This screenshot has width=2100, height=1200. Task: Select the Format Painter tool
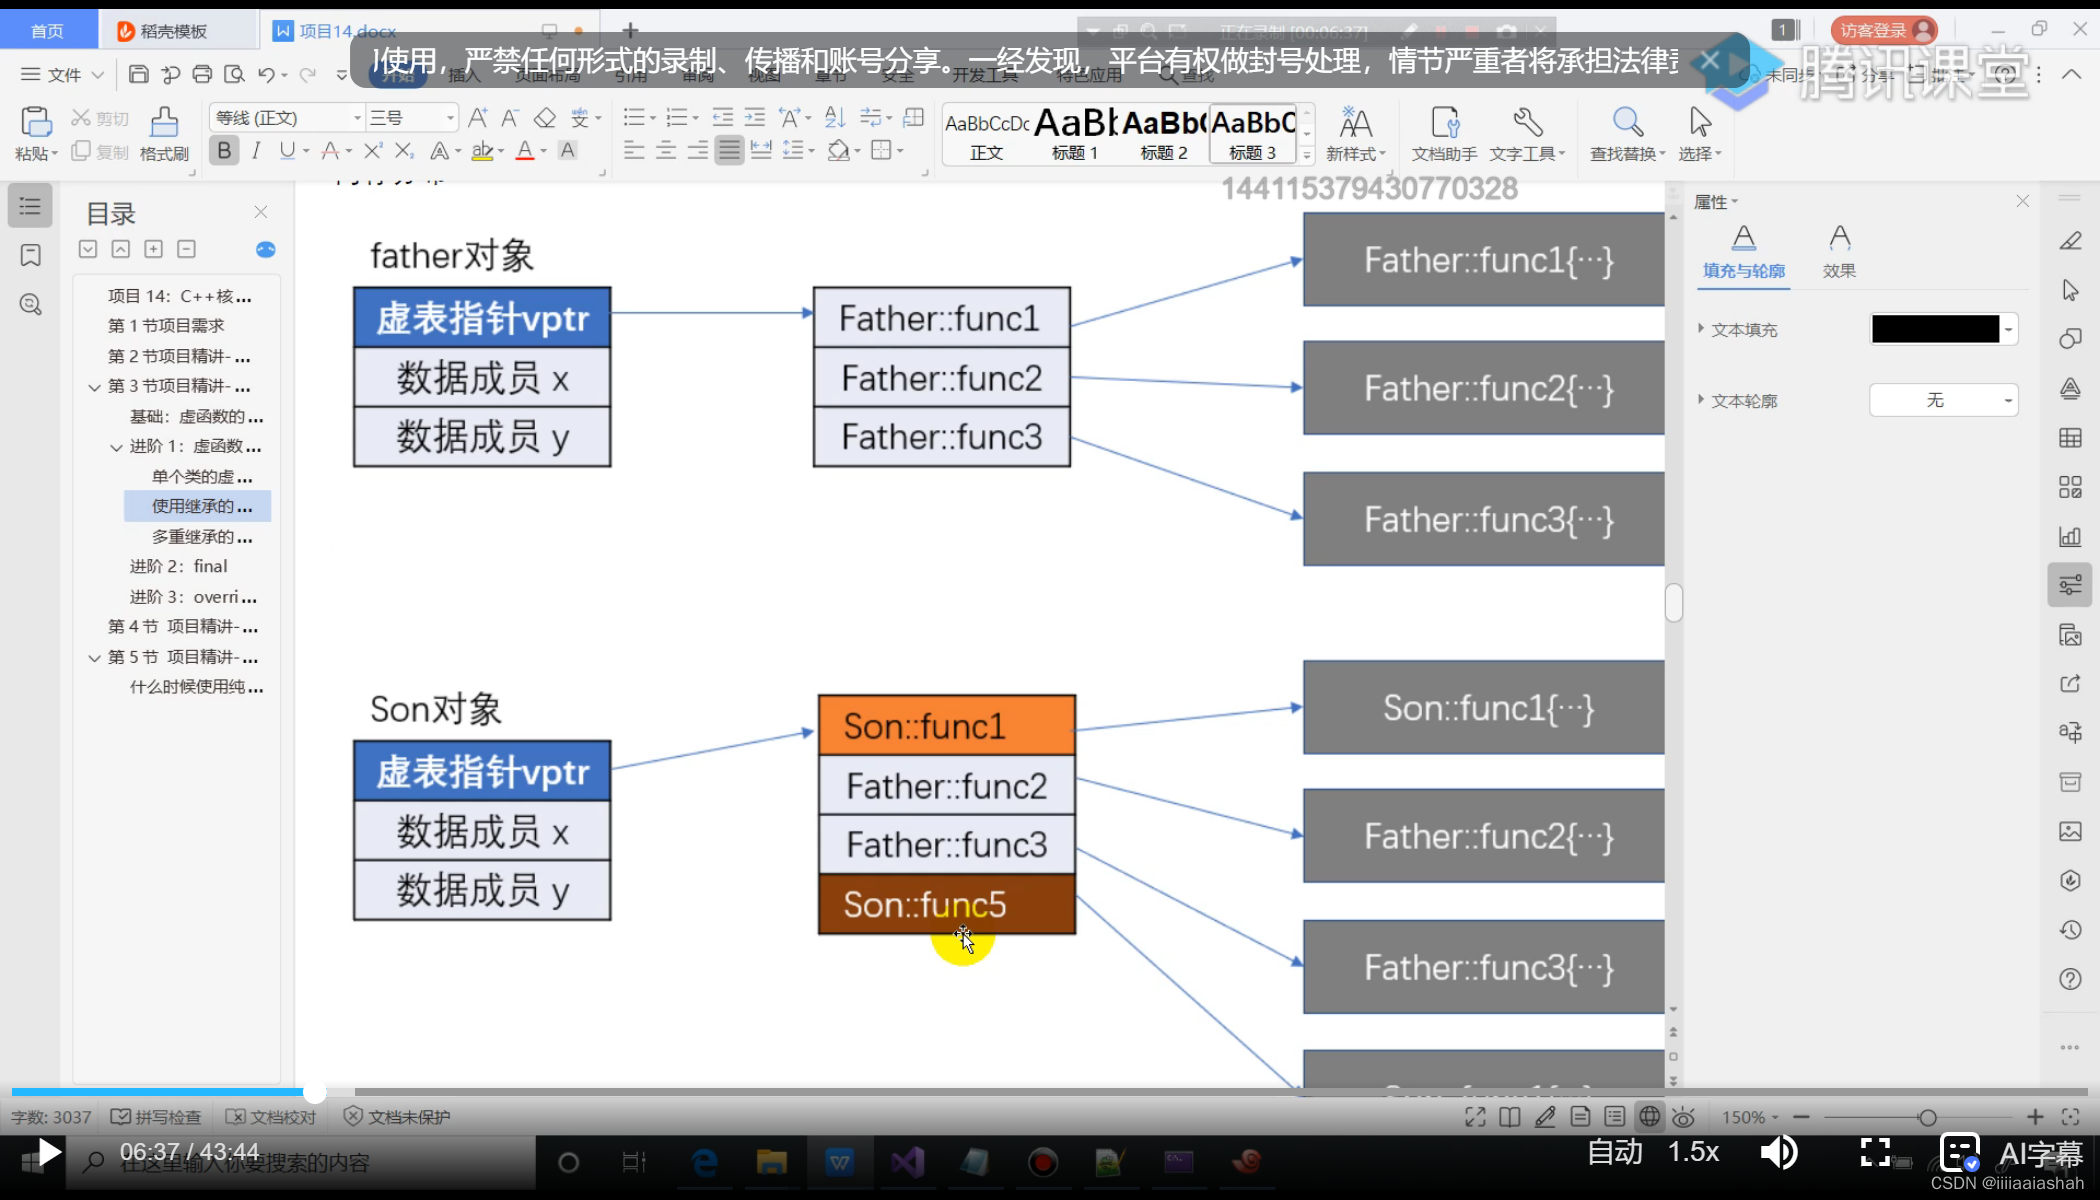[x=164, y=133]
